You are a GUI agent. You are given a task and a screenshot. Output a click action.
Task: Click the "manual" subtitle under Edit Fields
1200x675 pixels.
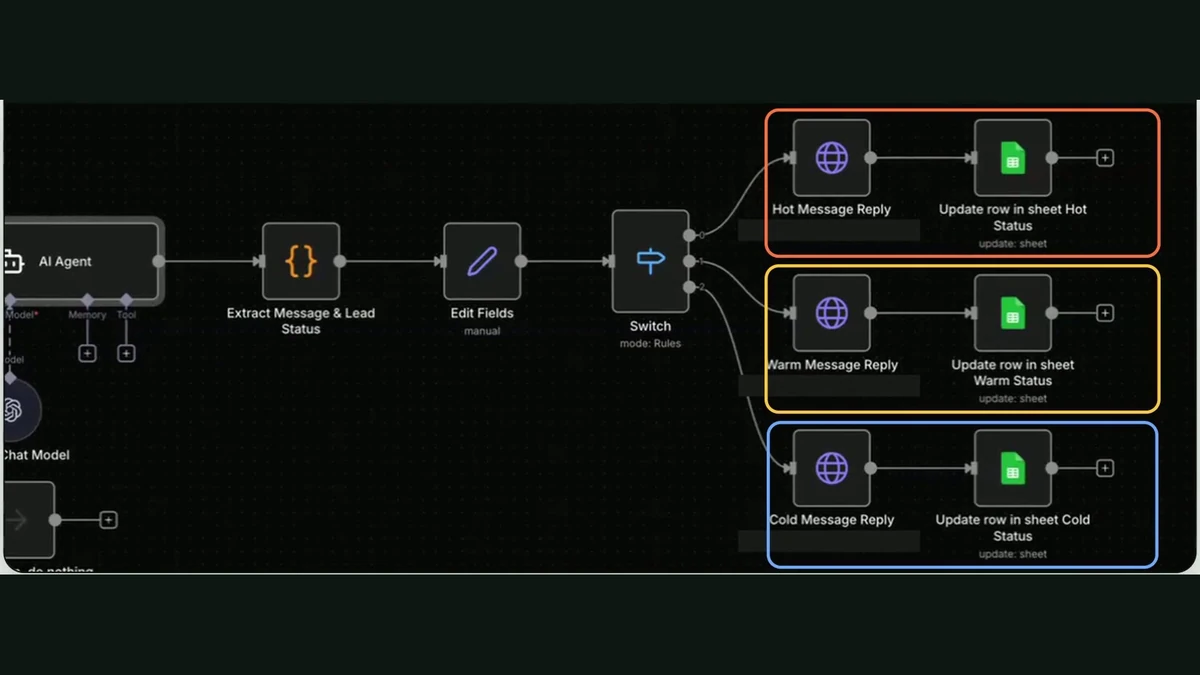[482, 331]
